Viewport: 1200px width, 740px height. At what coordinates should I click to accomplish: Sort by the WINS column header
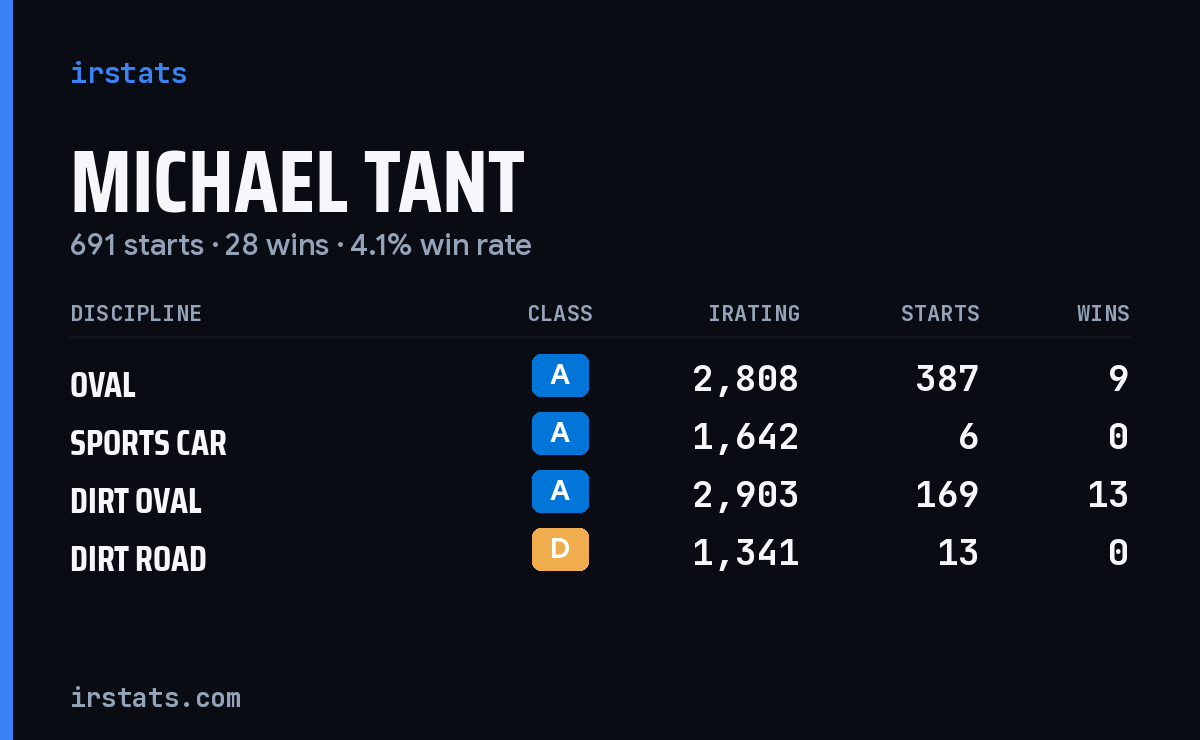1103,313
